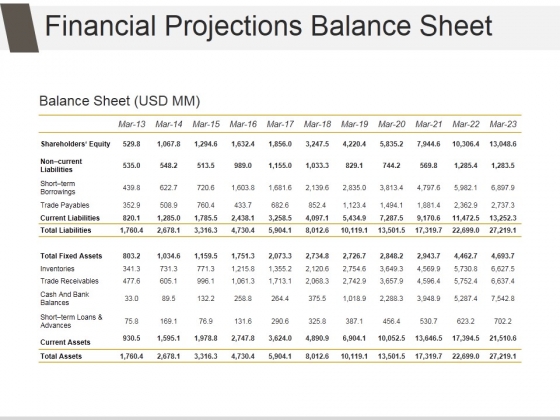Click Non-current Liabilities value 829.1
The image size is (560, 420).
pos(354,165)
